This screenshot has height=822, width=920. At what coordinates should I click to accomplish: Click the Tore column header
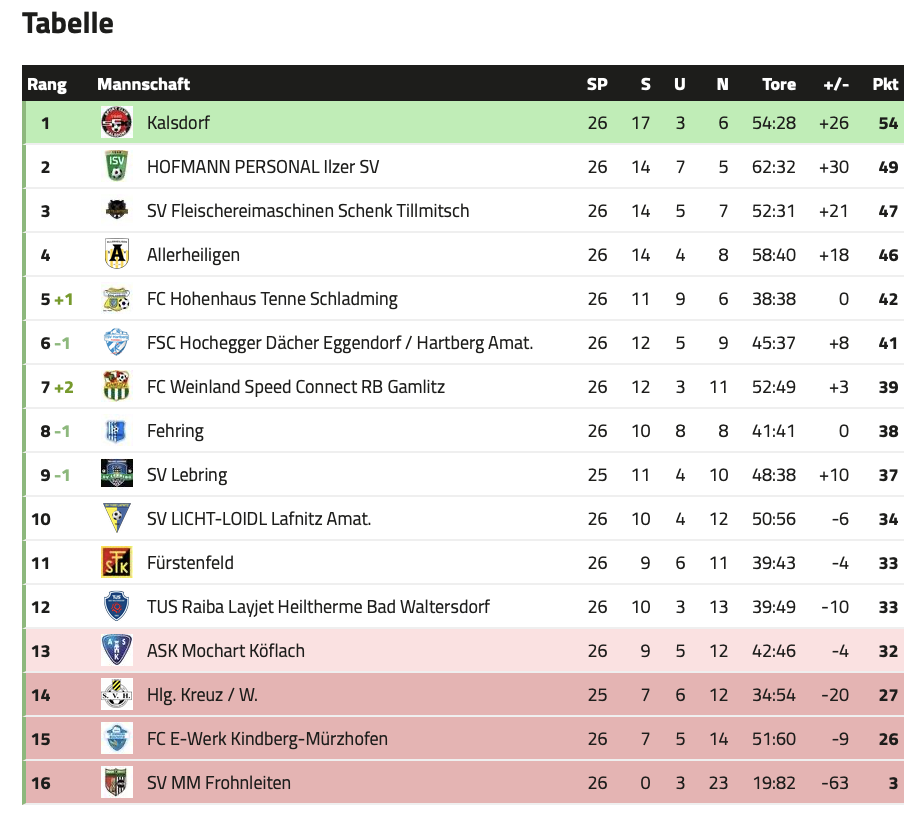click(779, 84)
